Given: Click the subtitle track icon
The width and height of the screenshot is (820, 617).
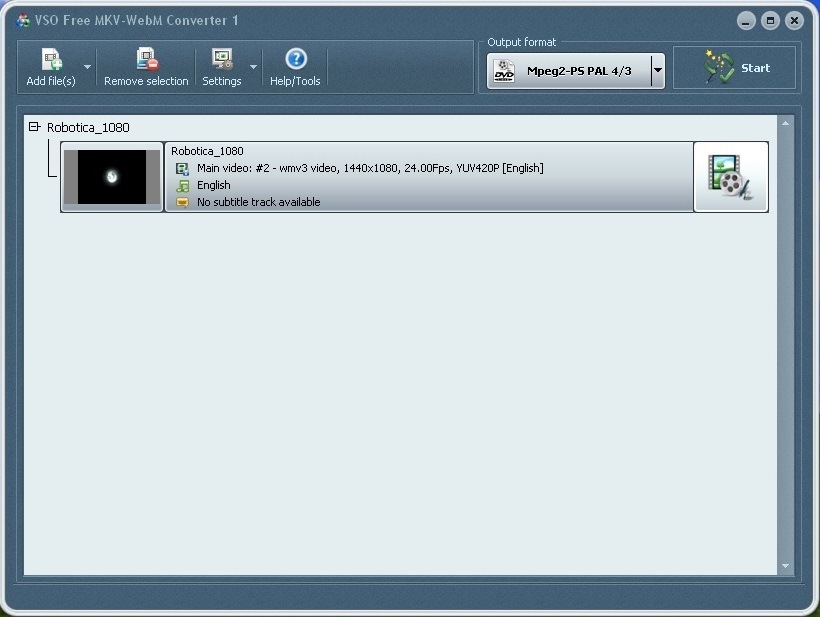Looking at the screenshot, I should coord(182,202).
